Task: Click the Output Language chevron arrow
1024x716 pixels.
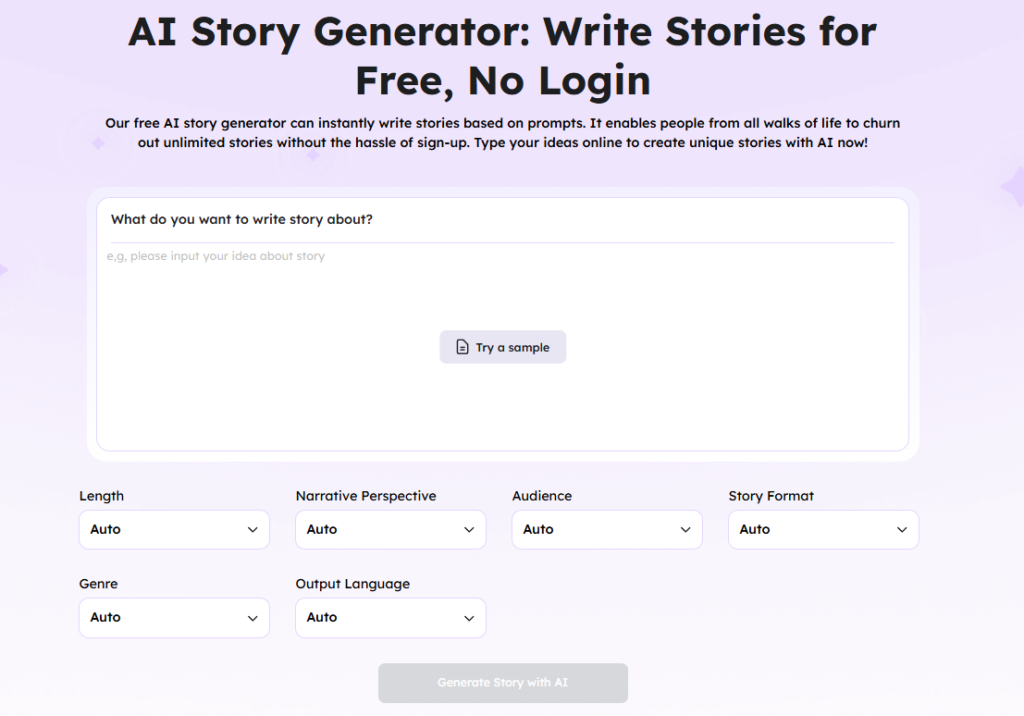Action: tap(469, 618)
